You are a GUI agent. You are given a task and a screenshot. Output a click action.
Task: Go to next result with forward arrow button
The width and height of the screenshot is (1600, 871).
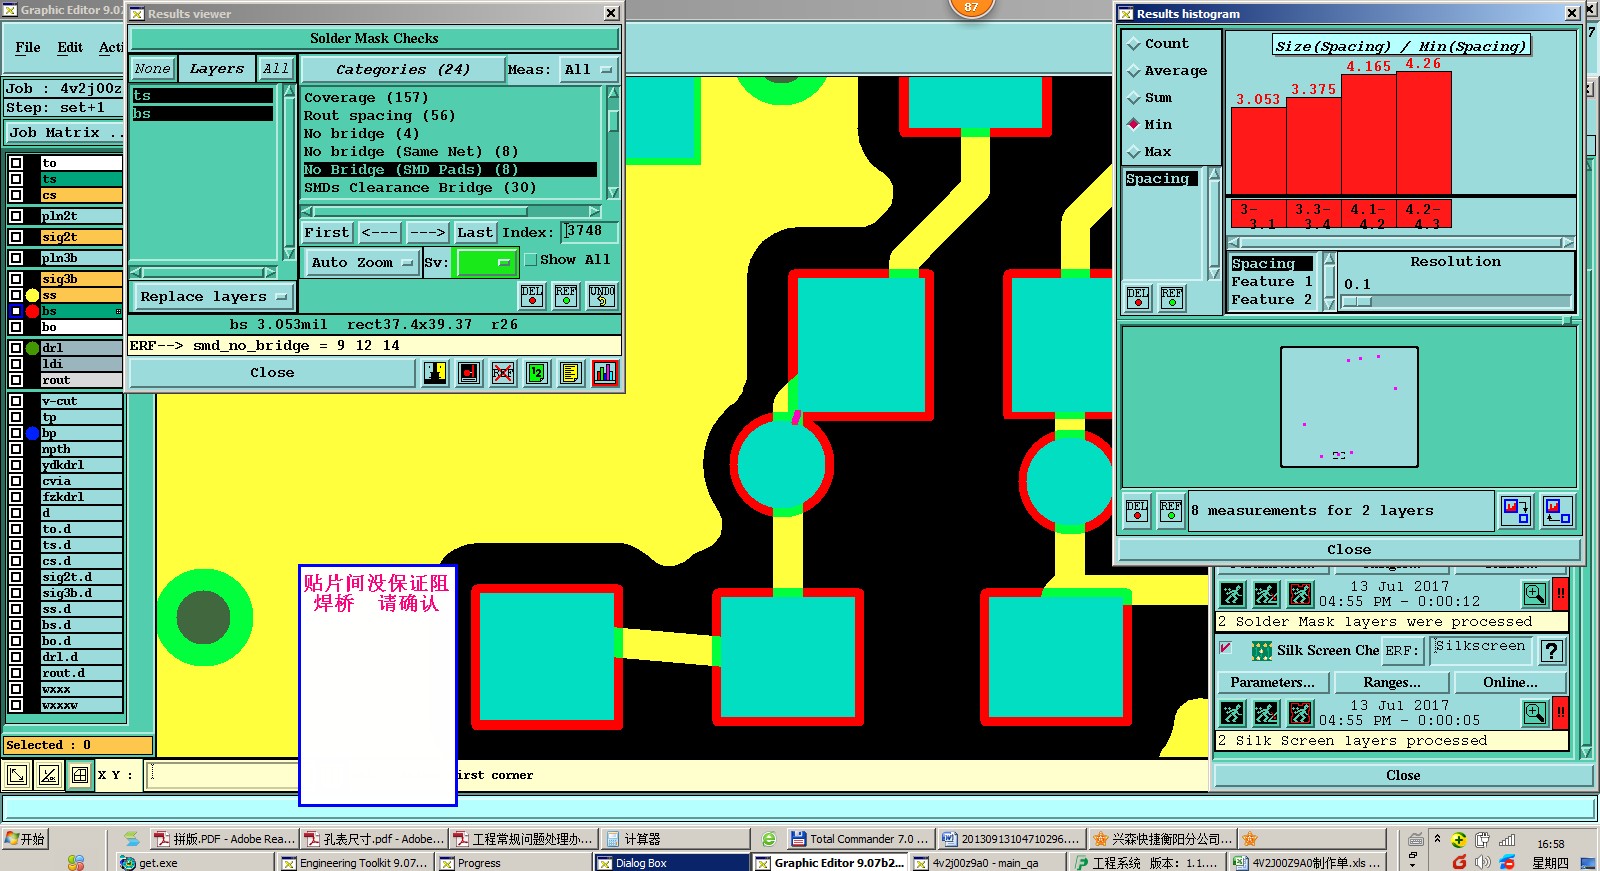click(x=428, y=233)
